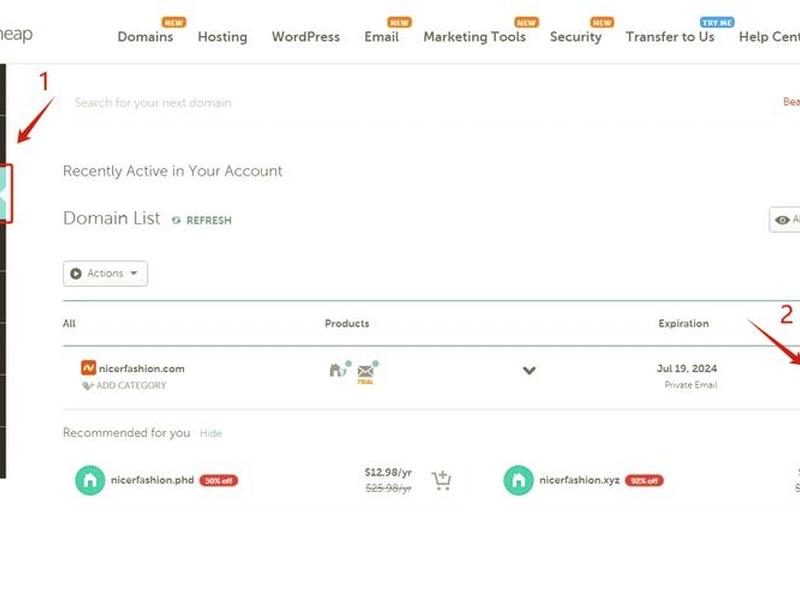Click the house icon for nicerfashion.phd
This screenshot has width=800, height=600.
click(x=90, y=480)
